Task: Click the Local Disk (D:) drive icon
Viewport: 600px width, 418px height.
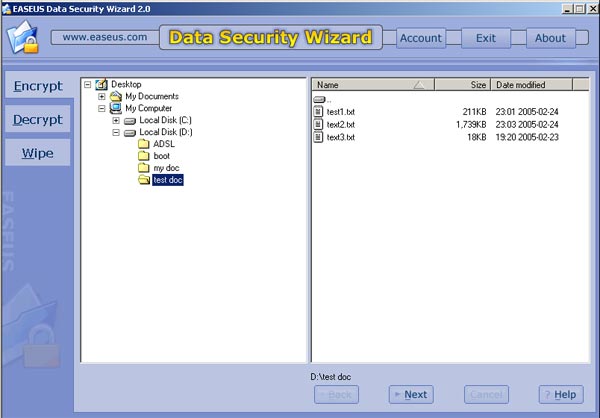Action: click(x=130, y=133)
